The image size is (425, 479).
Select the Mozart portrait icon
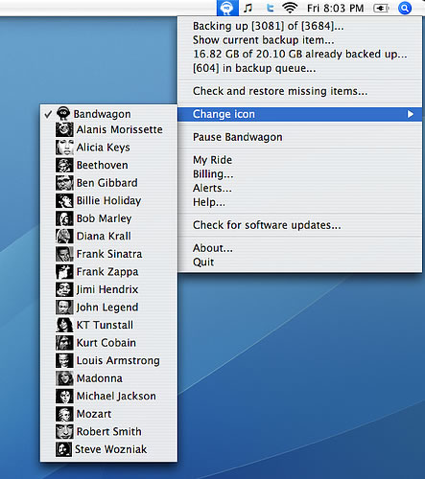(x=64, y=414)
